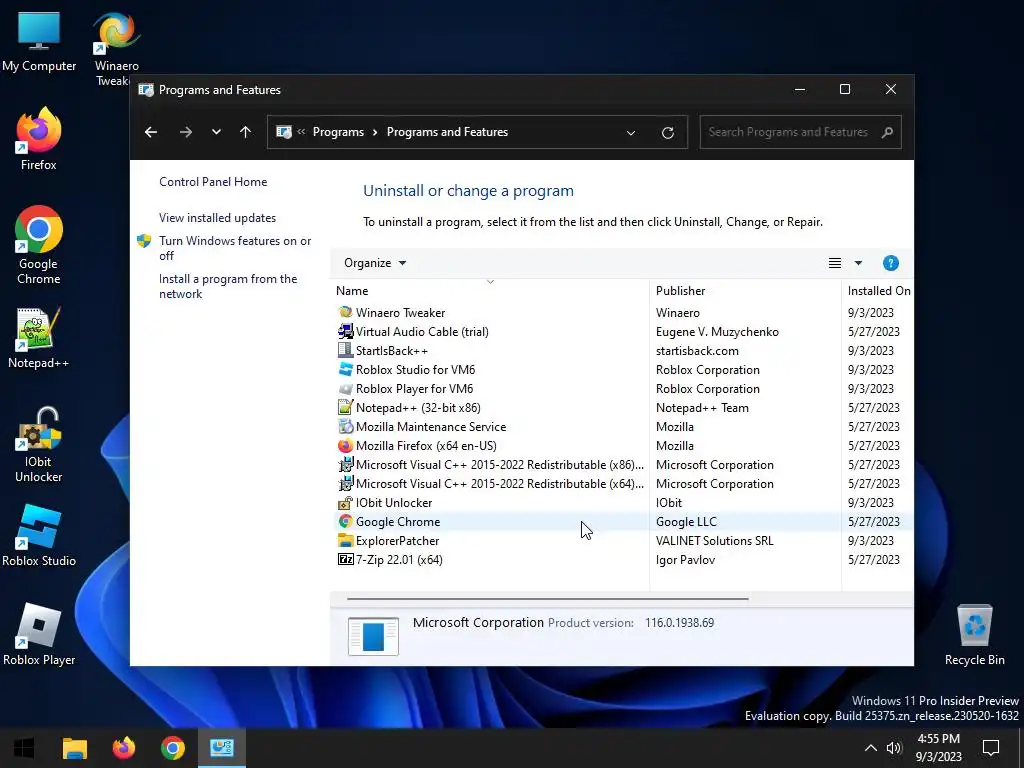Go up one level with the up arrow
Viewport: 1024px width, 768px height.
tap(246, 132)
